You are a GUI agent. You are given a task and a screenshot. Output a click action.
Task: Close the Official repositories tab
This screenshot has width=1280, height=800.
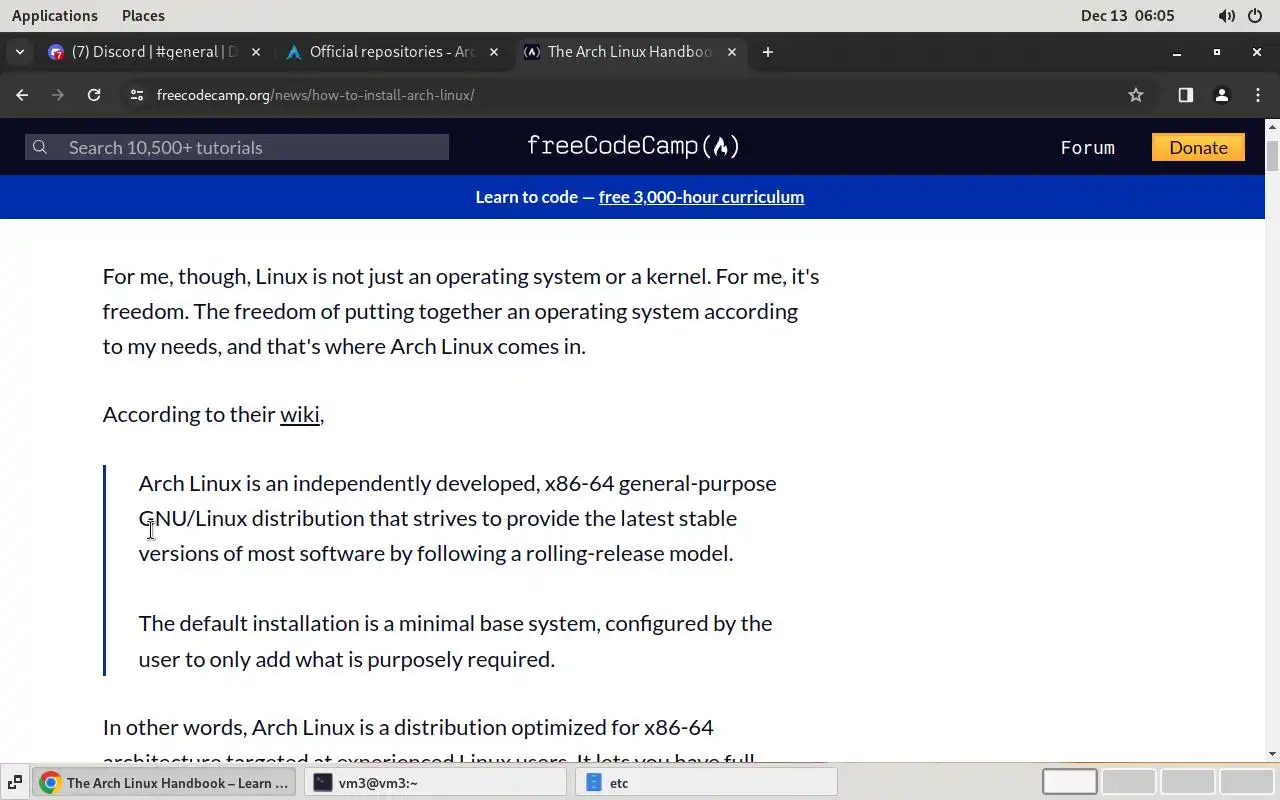tap(494, 52)
